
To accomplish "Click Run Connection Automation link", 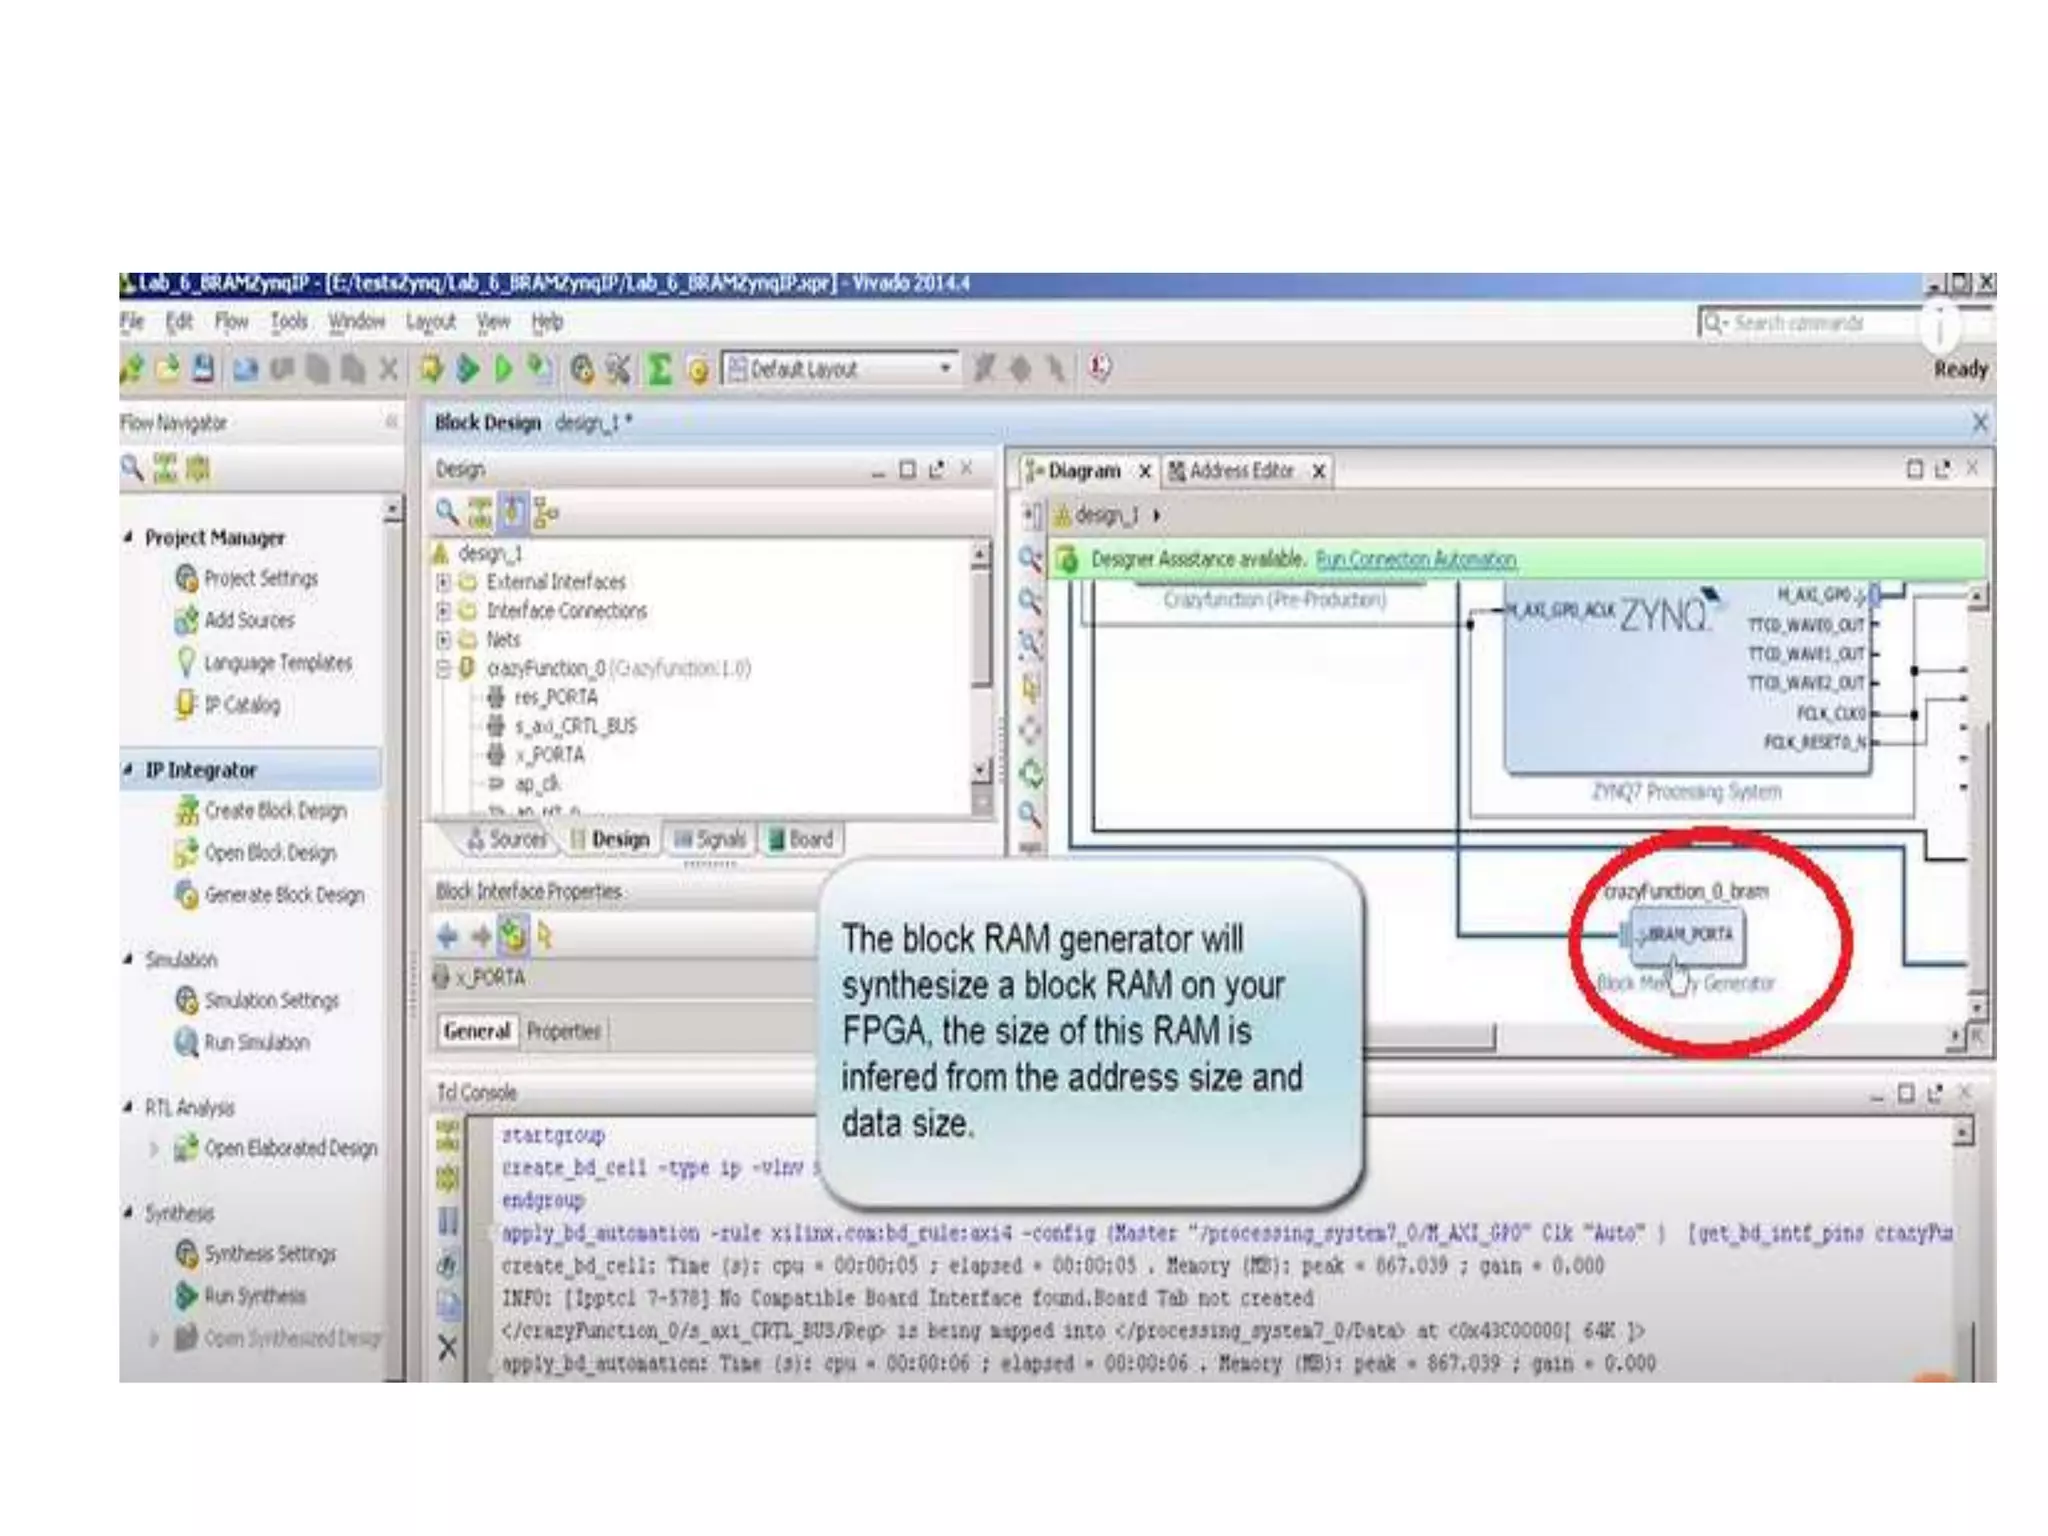I will (1415, 560).
